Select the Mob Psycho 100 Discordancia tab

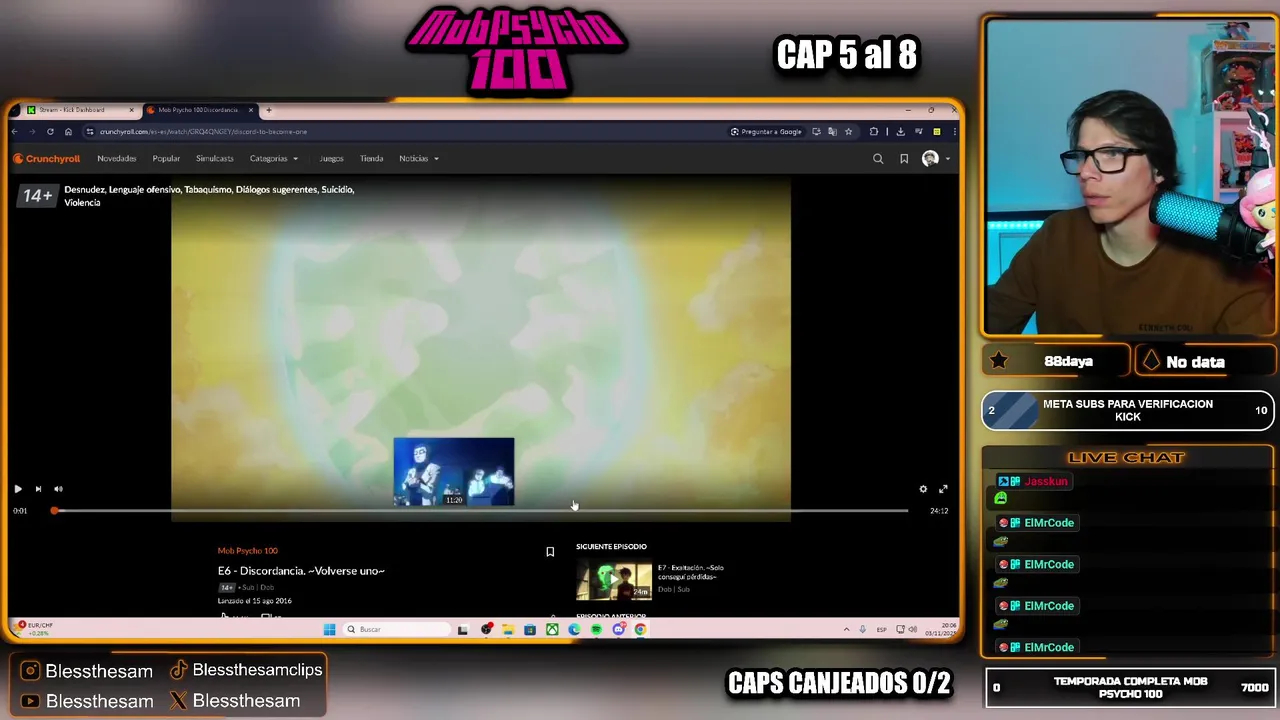(198, 110)
